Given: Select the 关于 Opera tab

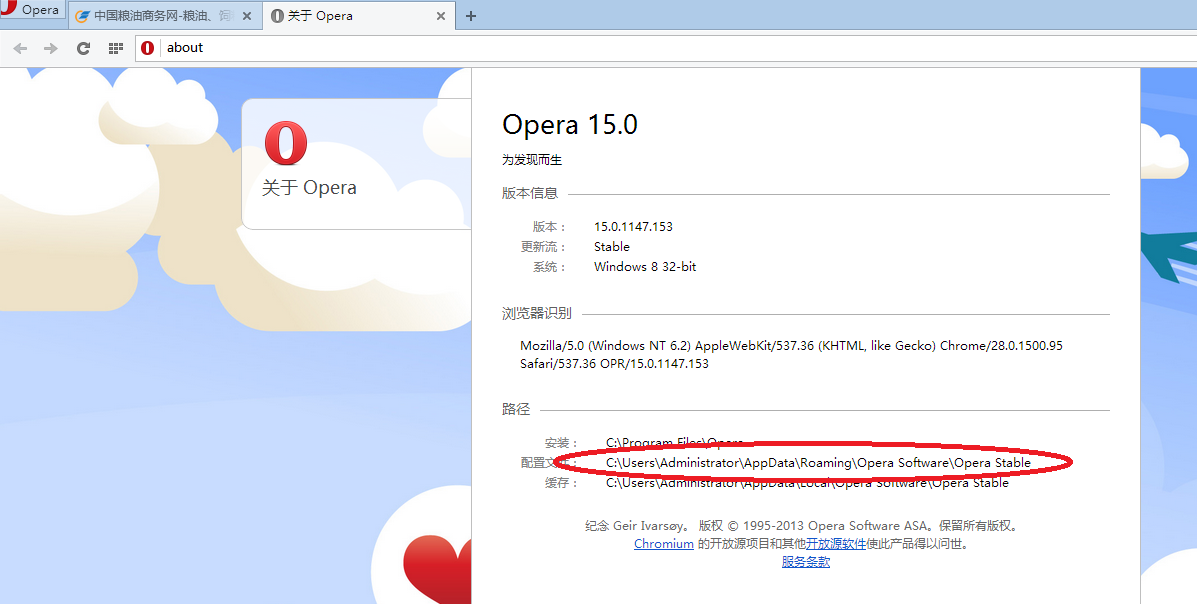Looking at the screenshot, I should point(359,15).
